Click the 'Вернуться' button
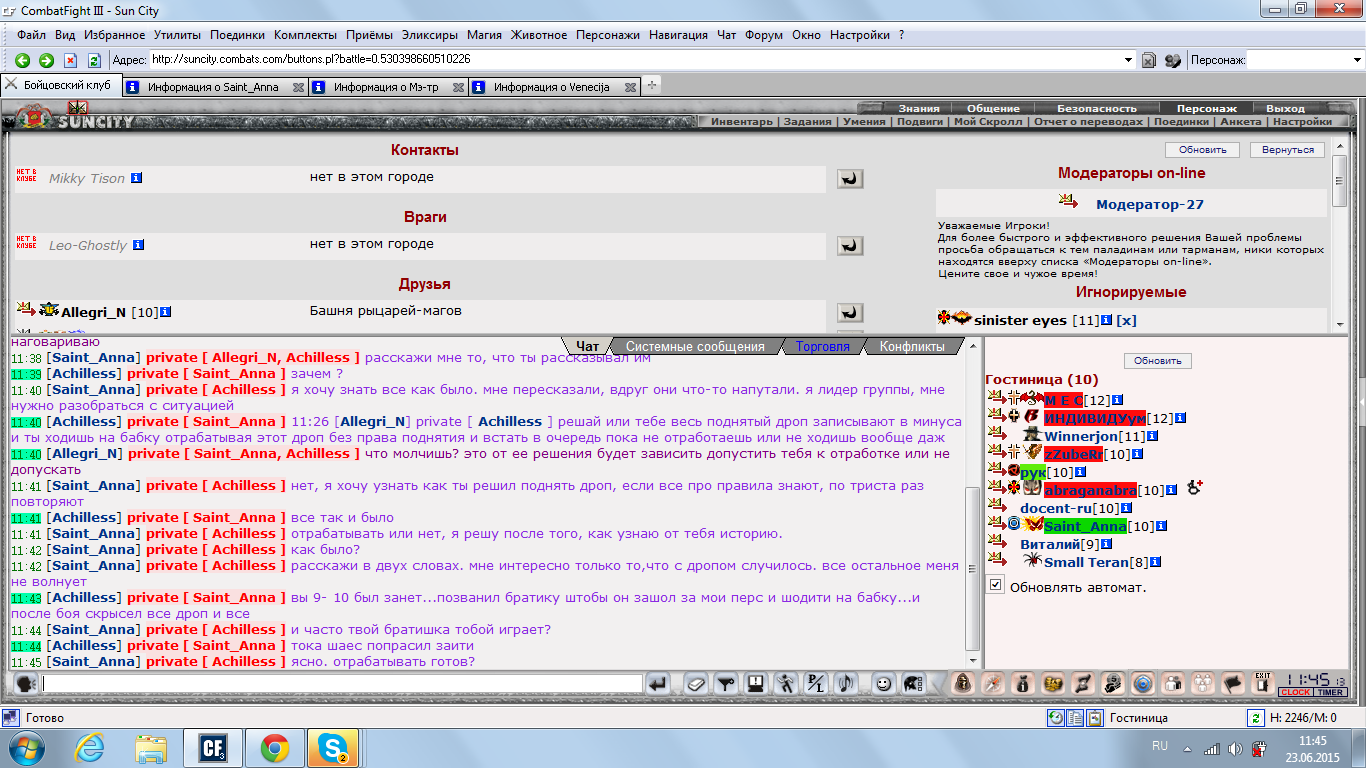The height and width of the screenshot is (768, 1366). tap(1288, 150)
